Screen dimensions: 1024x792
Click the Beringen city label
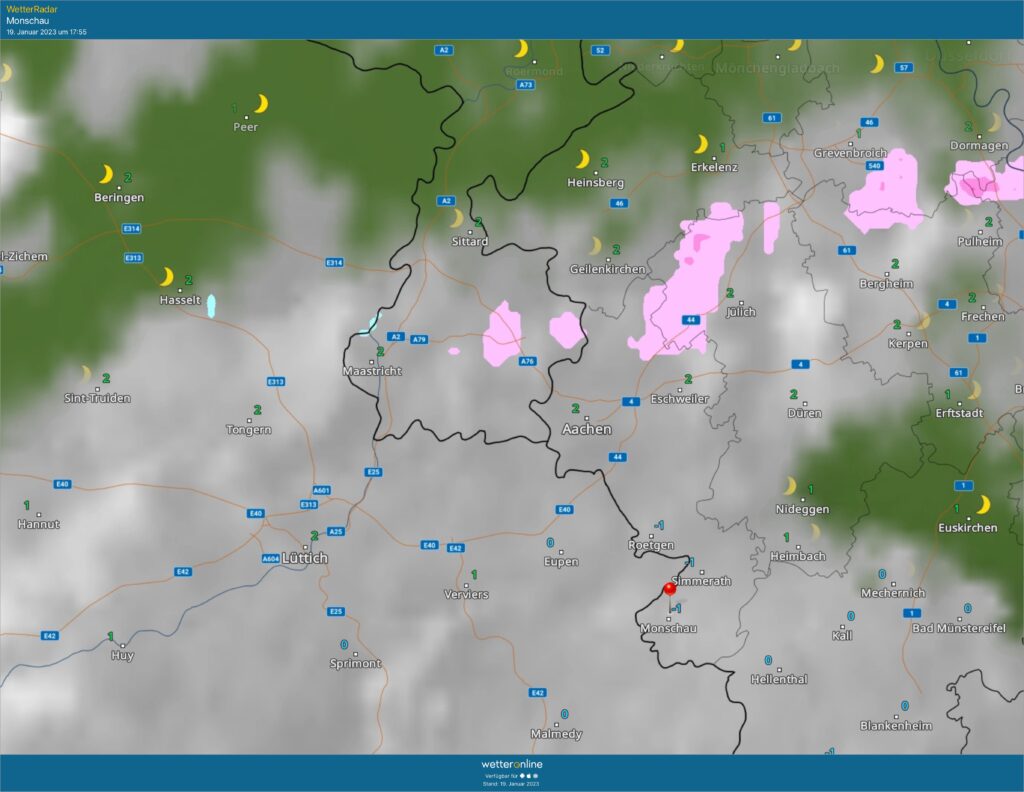[x=119, y=197]
